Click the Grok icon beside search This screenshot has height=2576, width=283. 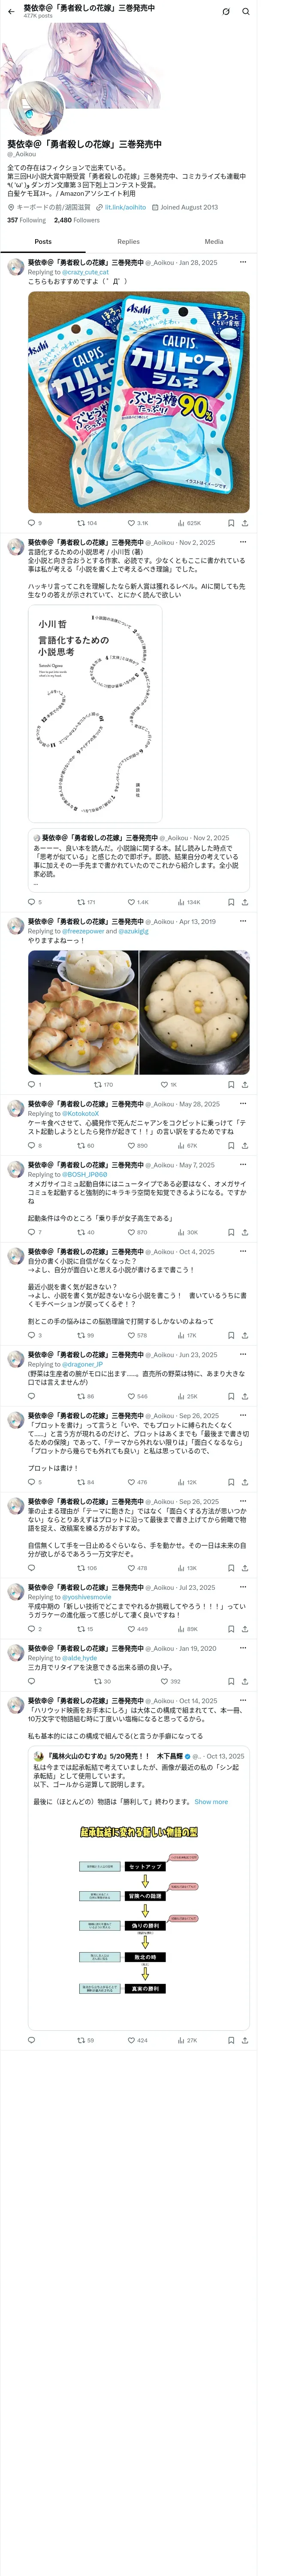[226, 11]
